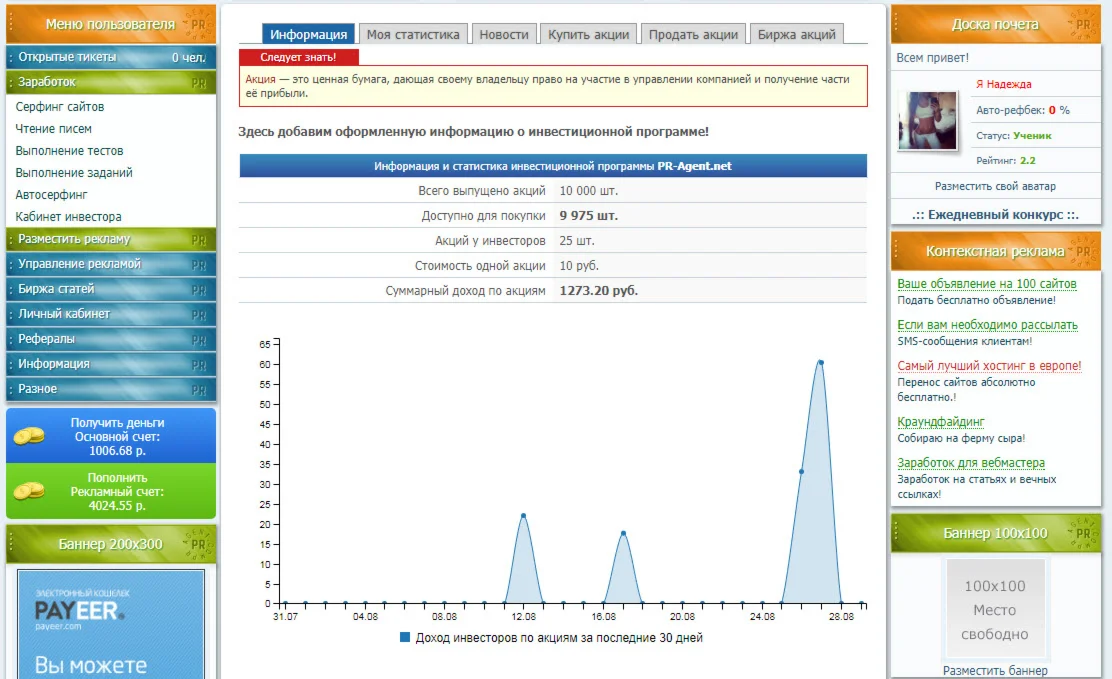Screen dimensions: 1112x679
Task: Open Чтение писем link
Action: pyautogui.click(x=53, y=128)
